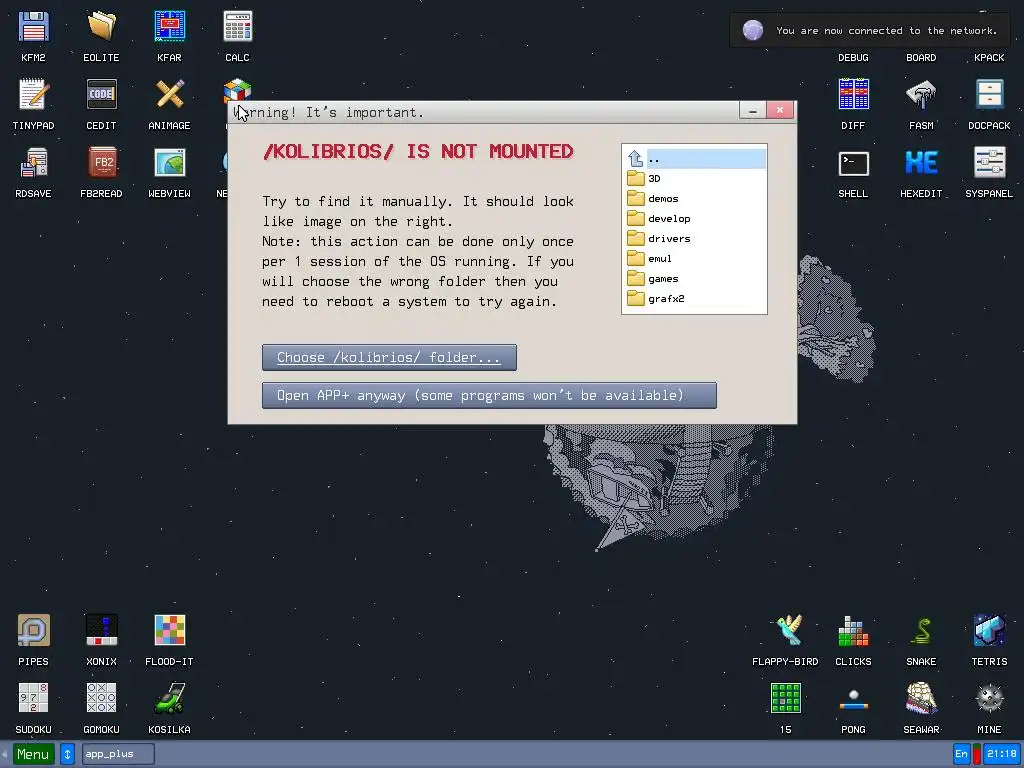Open the KFM2 file manager icon
This screenshot has height=768, width=1024.
pyautogui.click(x=33, y=27)
